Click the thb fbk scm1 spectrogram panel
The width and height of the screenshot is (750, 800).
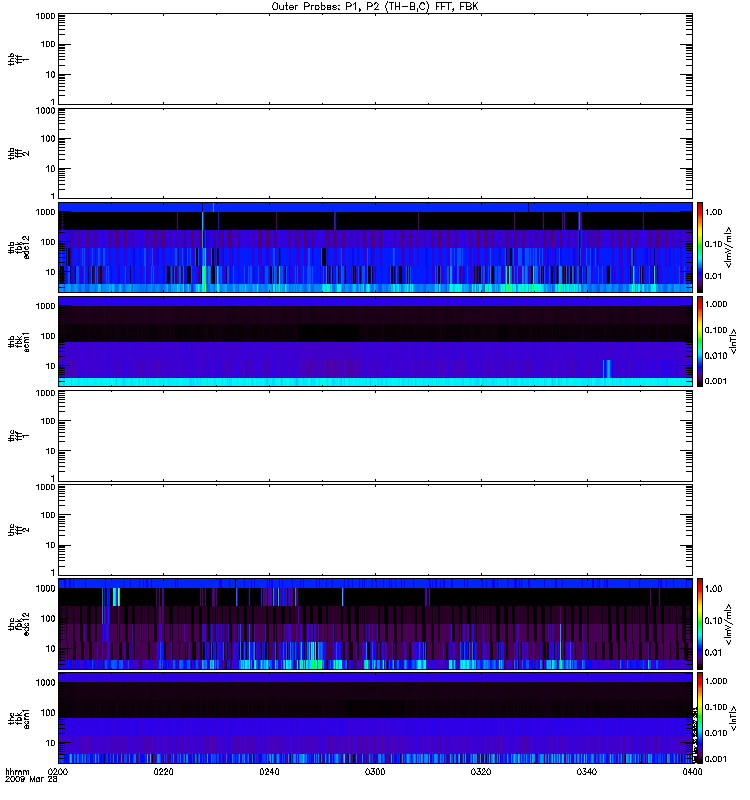[375, 341]
